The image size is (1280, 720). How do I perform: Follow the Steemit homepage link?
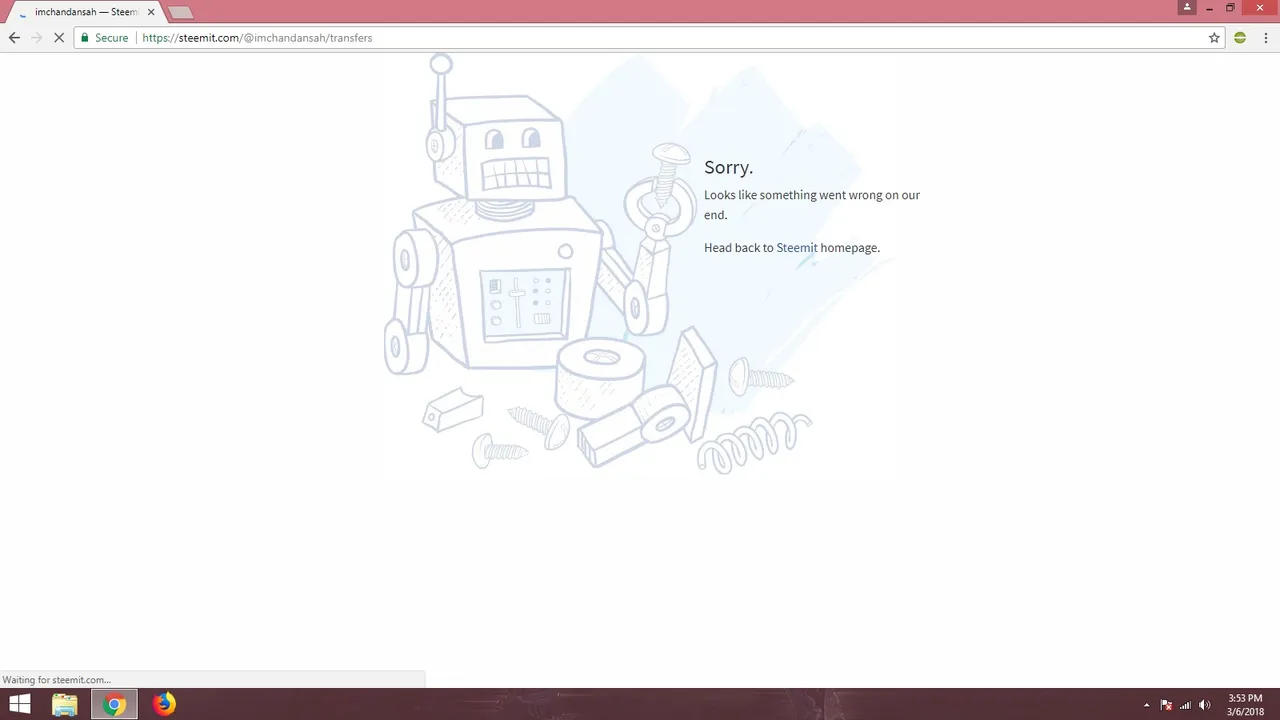click(x=797, y=248)
